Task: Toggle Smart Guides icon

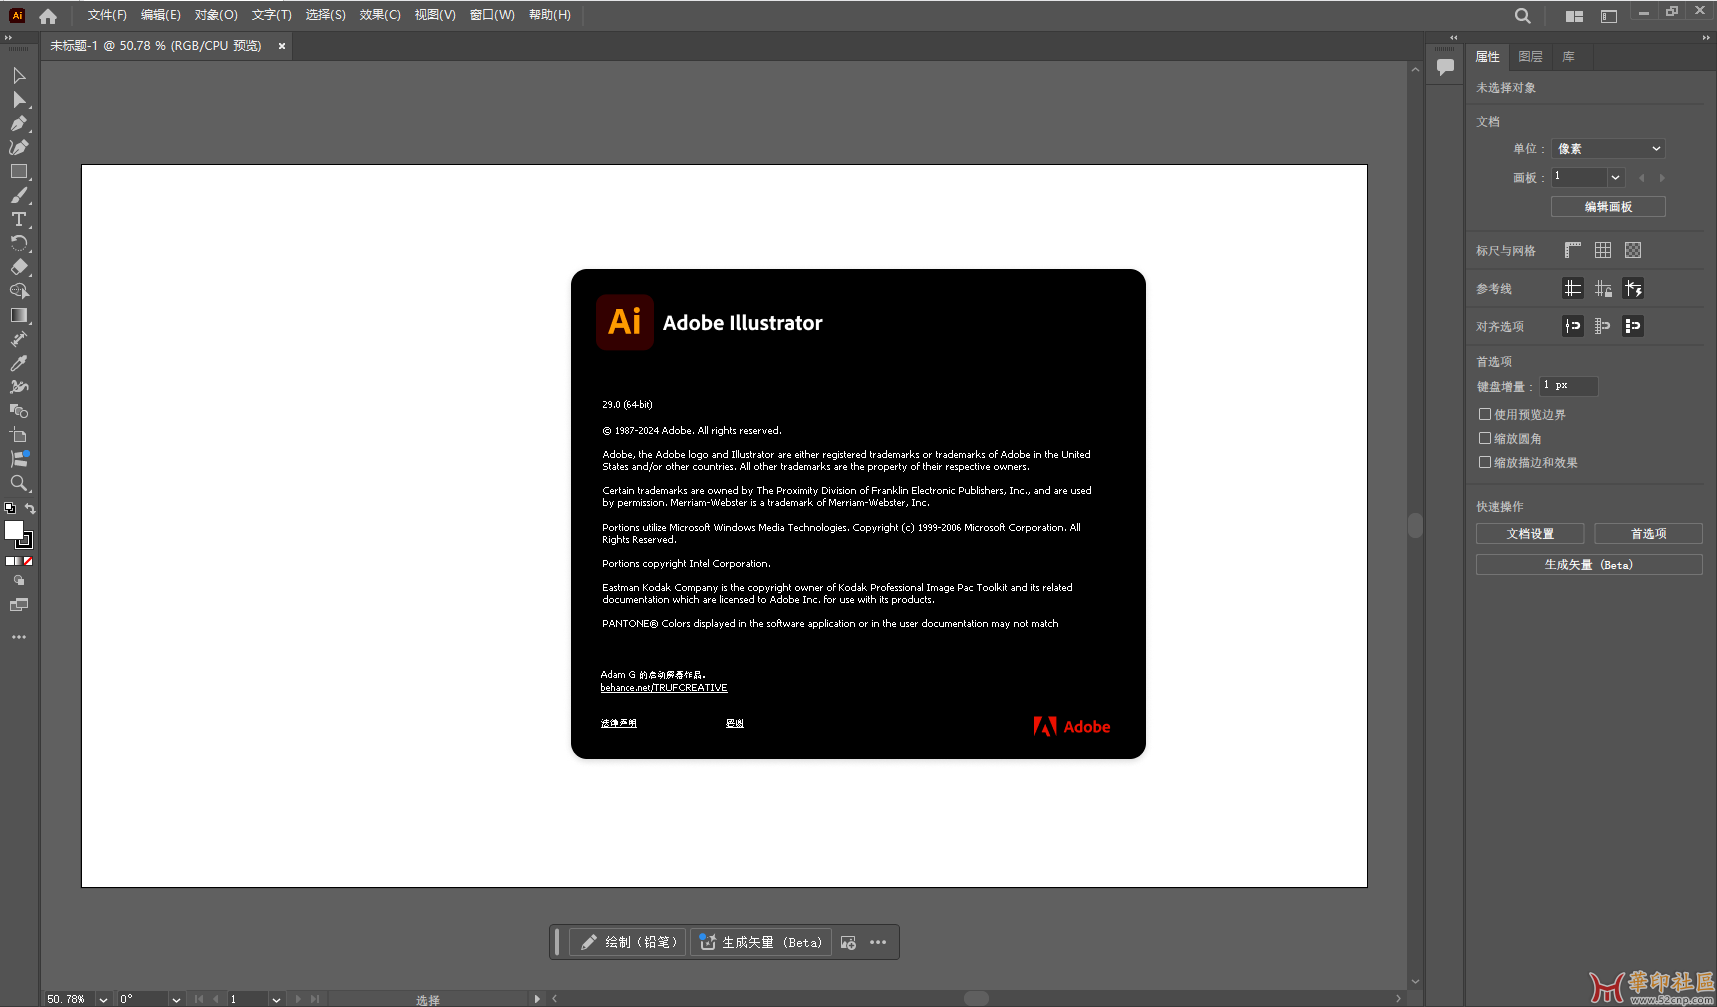Action: pyautogui.click(x=1633, y=289)
